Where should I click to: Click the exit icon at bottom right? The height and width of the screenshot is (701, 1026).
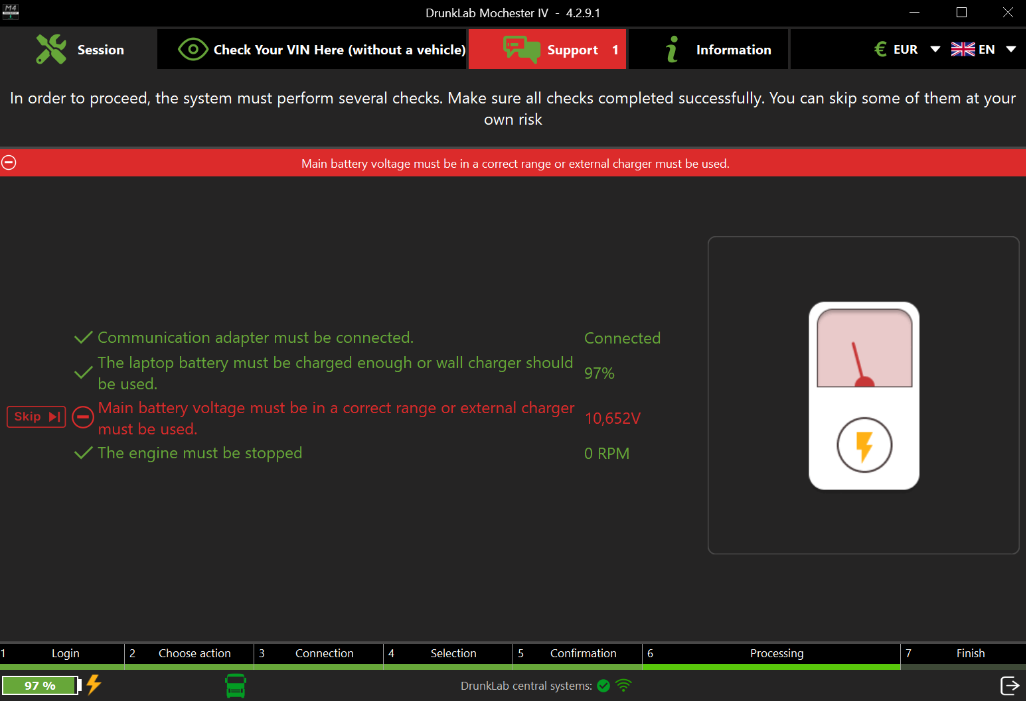pos(1009,685)
